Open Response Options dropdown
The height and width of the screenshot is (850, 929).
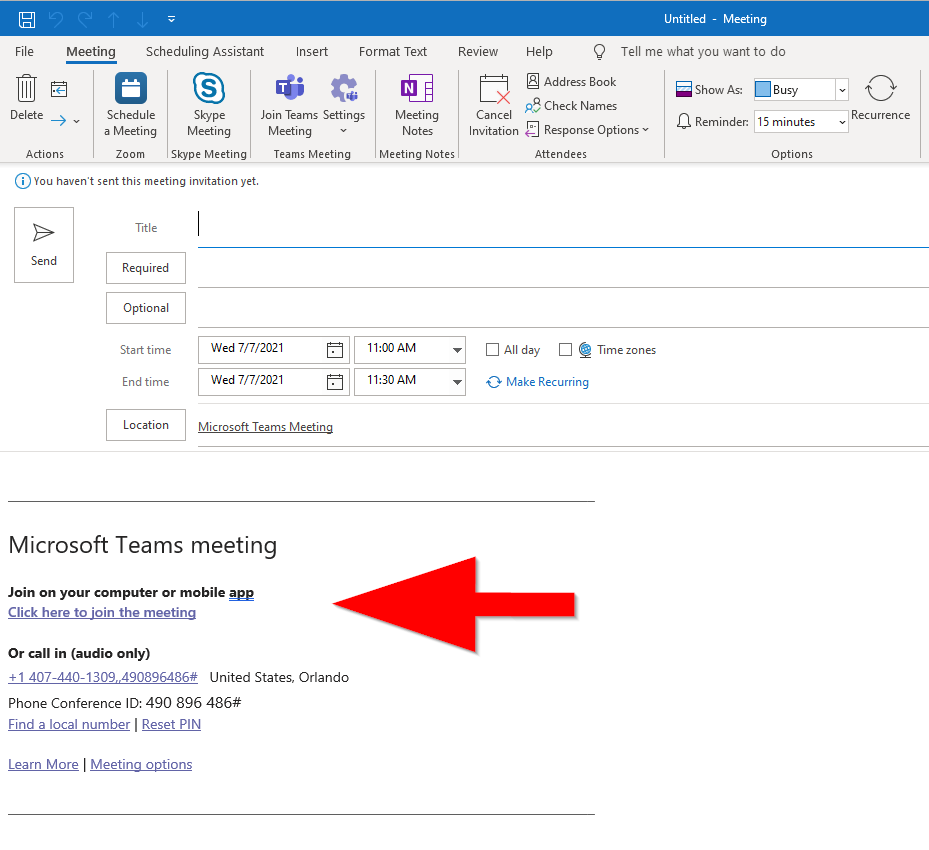(587, 130)
